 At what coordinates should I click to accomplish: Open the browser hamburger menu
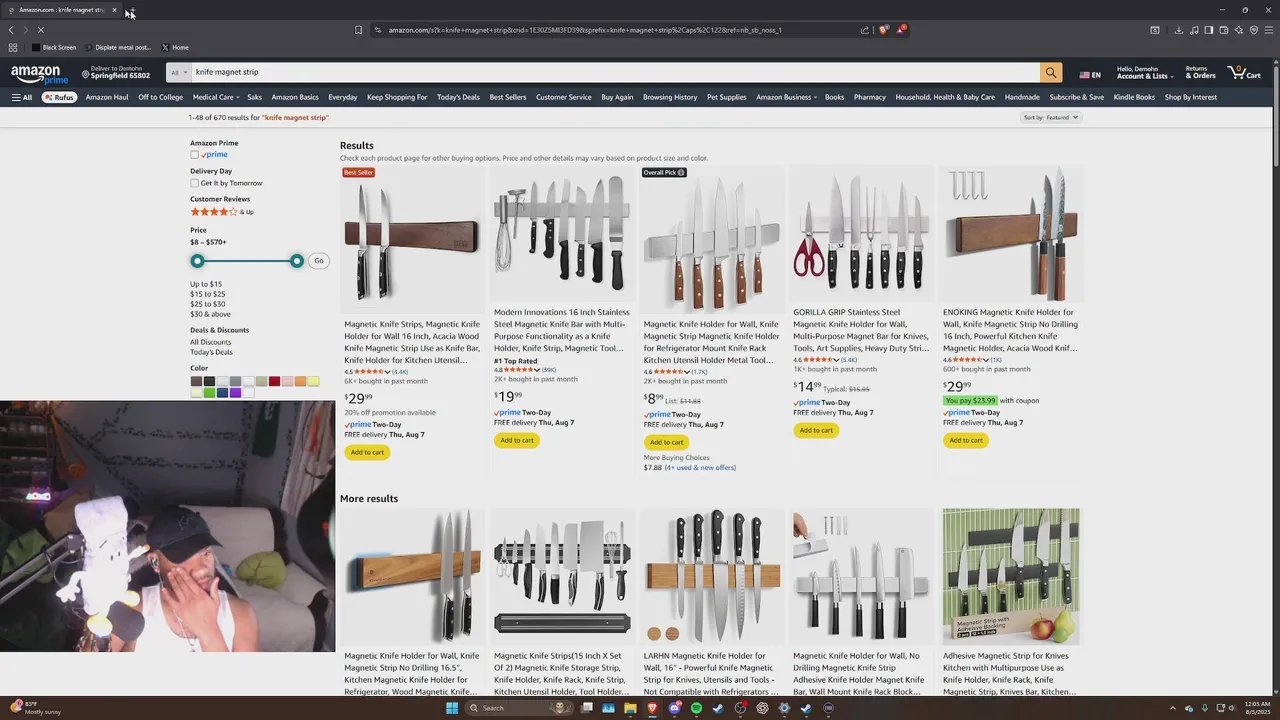coord(1269,30)
